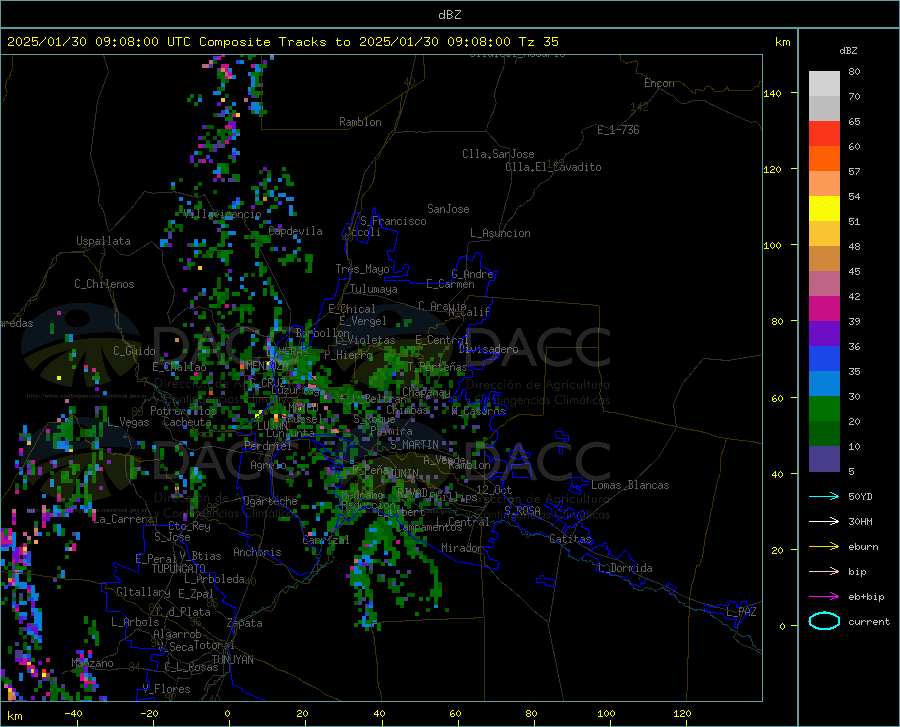Pick the red swatch between 65 and 60
This screenshot has height=727, width=900.
click(824, 134)
